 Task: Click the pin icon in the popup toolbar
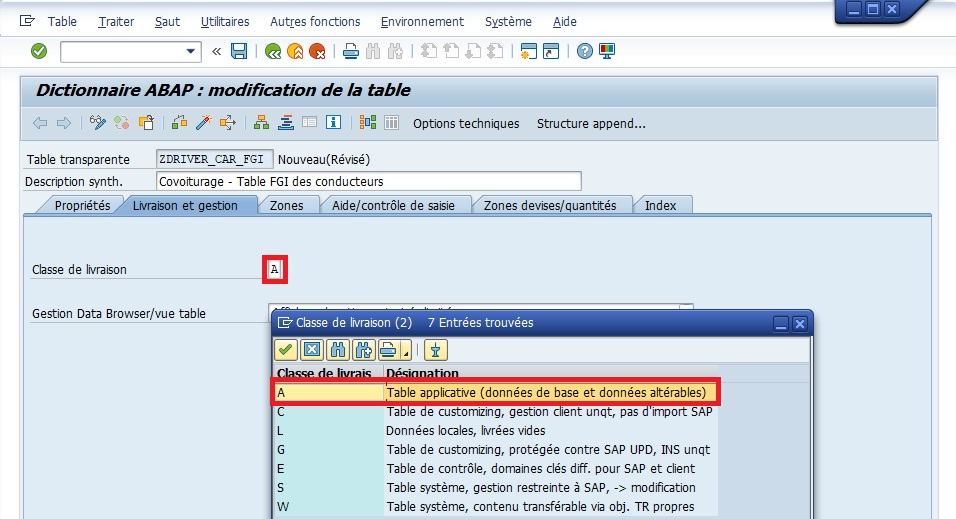pyautogui.click(x=435, y=349)
